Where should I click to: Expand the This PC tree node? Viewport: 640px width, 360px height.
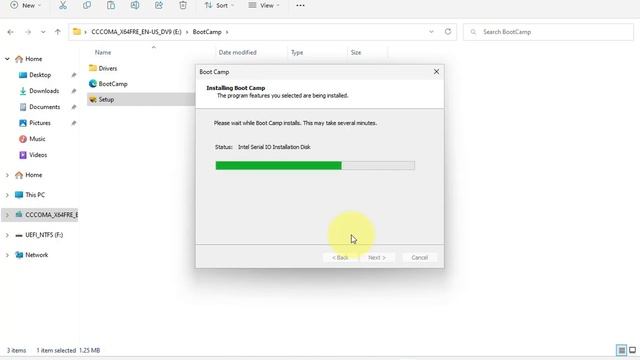[x=7, y=195]
